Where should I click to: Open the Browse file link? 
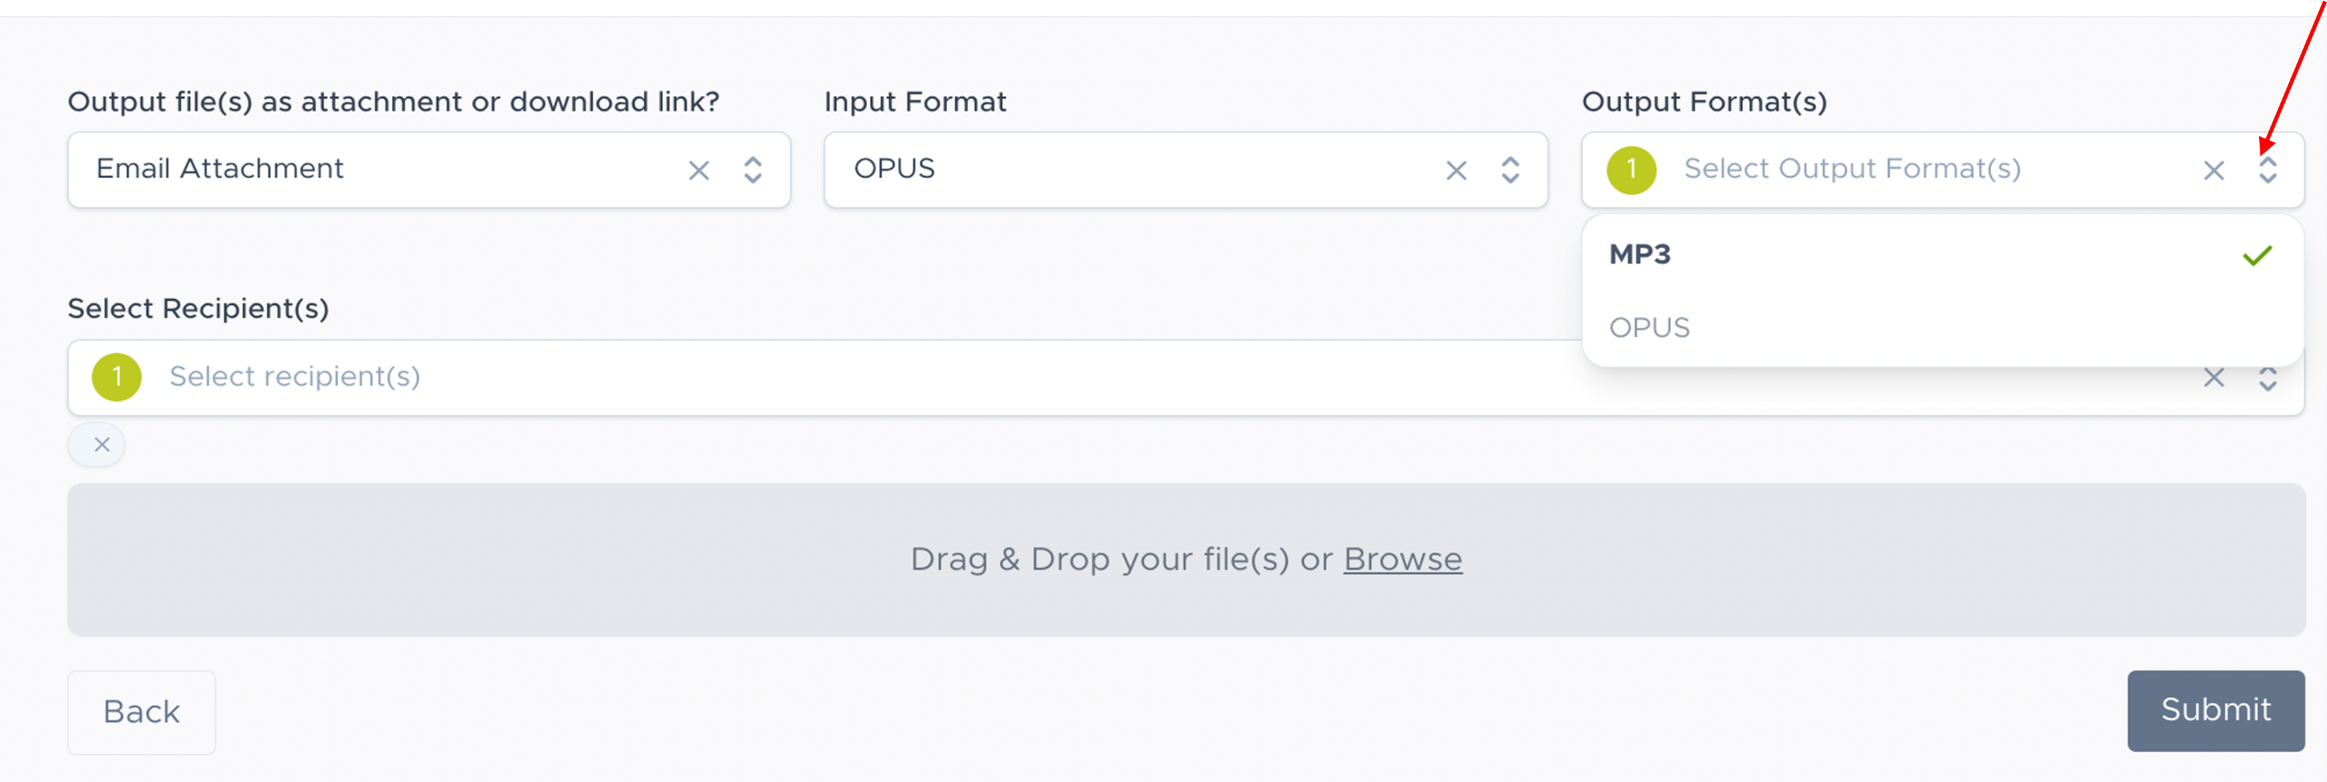click(x=1402, y=559)
